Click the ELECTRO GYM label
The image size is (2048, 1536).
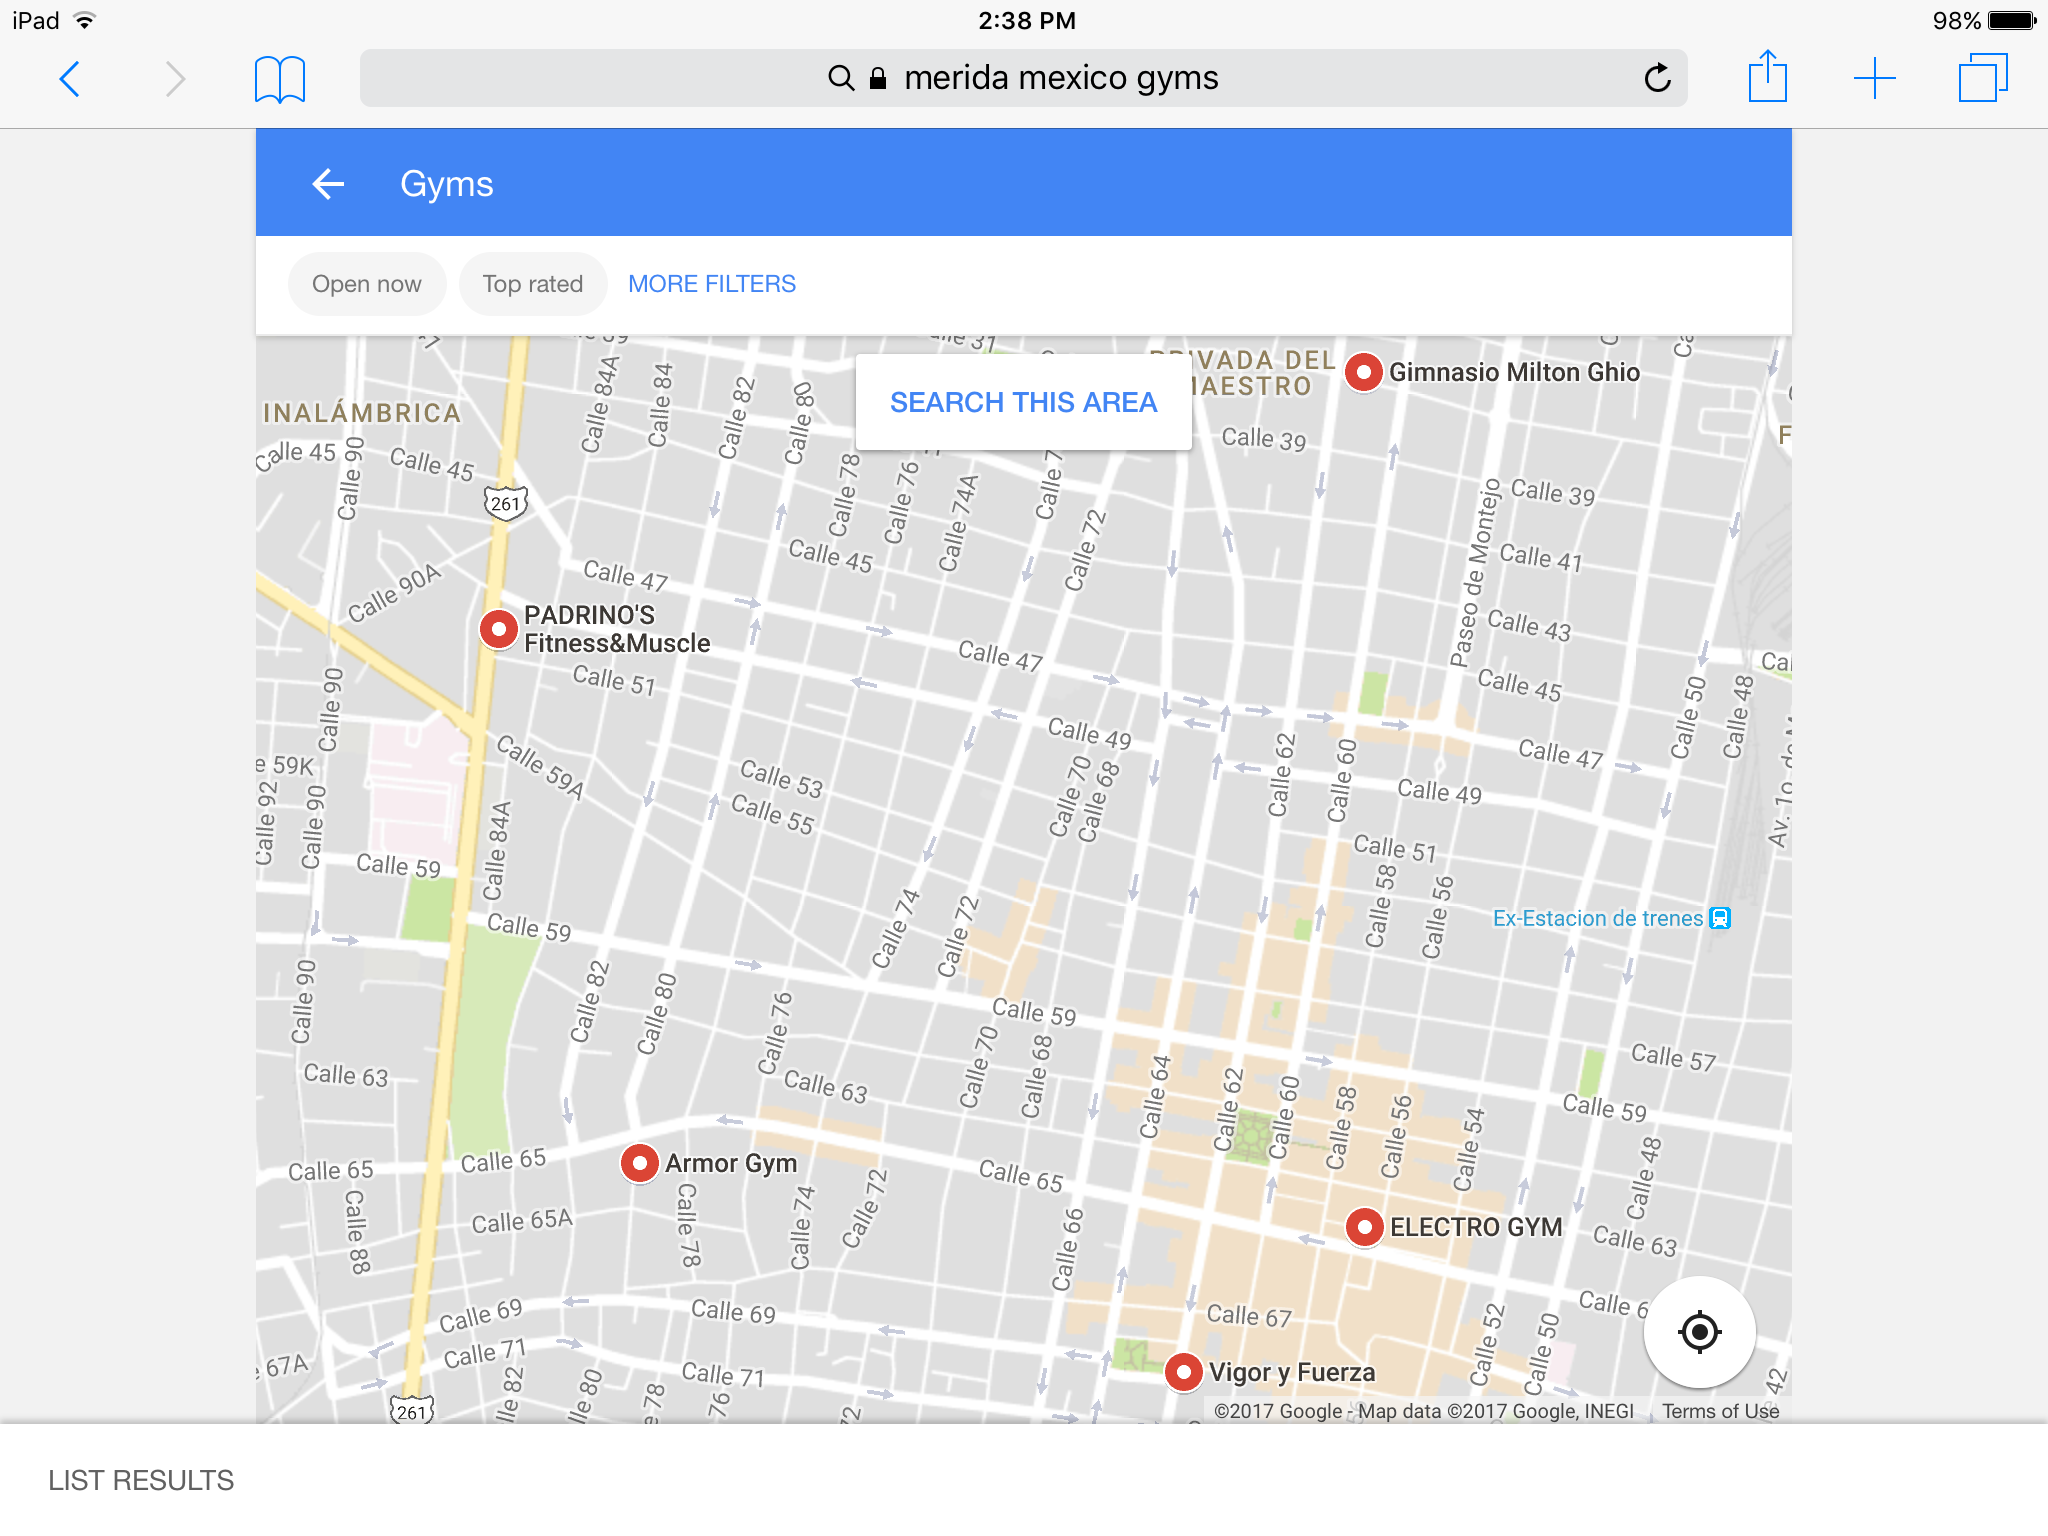pyautogui.click(x=1476, y=1227)
